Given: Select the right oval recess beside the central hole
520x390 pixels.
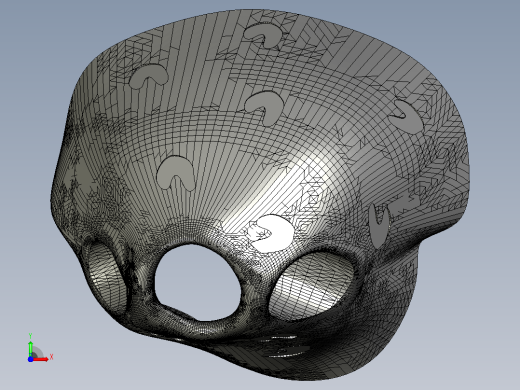Looking at the screenshot, I should pyautogui.click(x=312, y=285).
